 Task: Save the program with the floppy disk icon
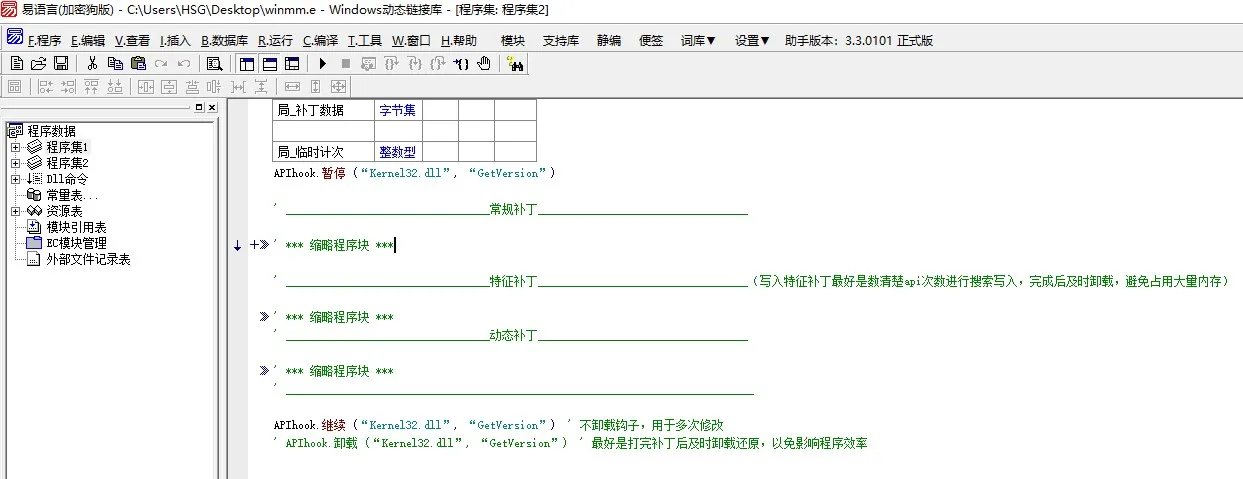[60, 64]
